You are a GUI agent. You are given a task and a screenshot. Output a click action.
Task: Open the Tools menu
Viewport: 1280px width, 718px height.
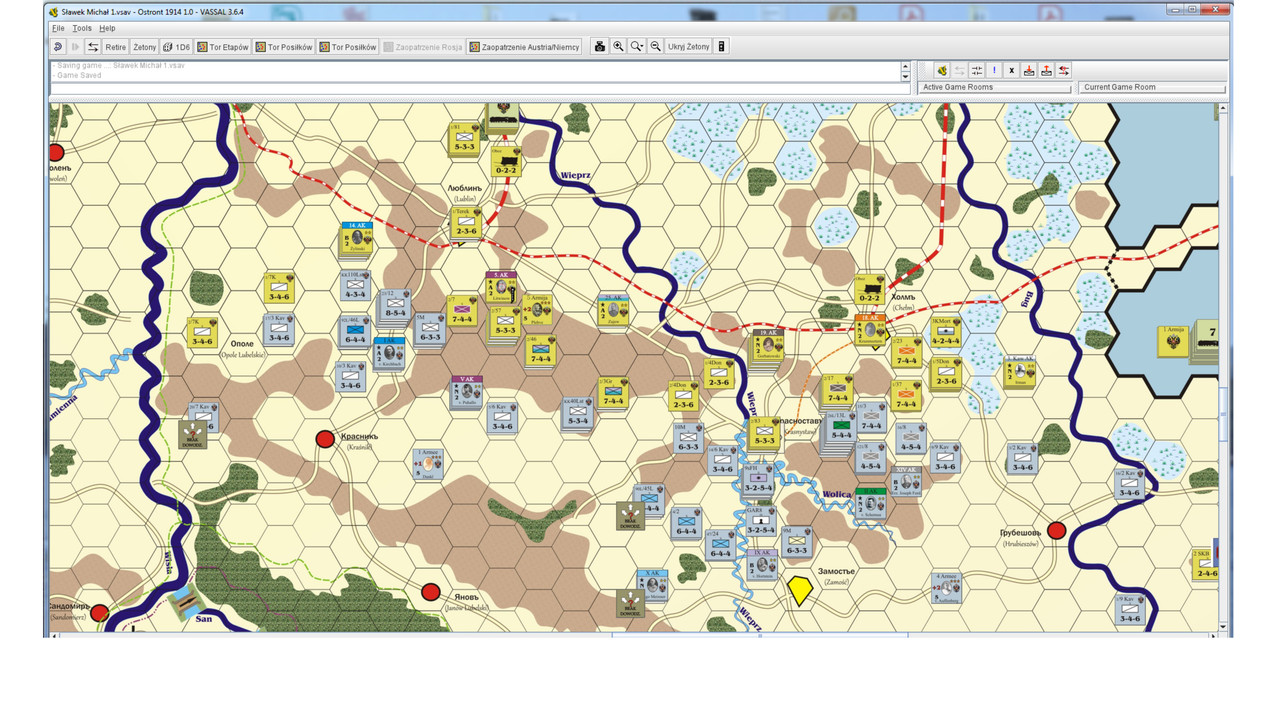pos(82,28)
